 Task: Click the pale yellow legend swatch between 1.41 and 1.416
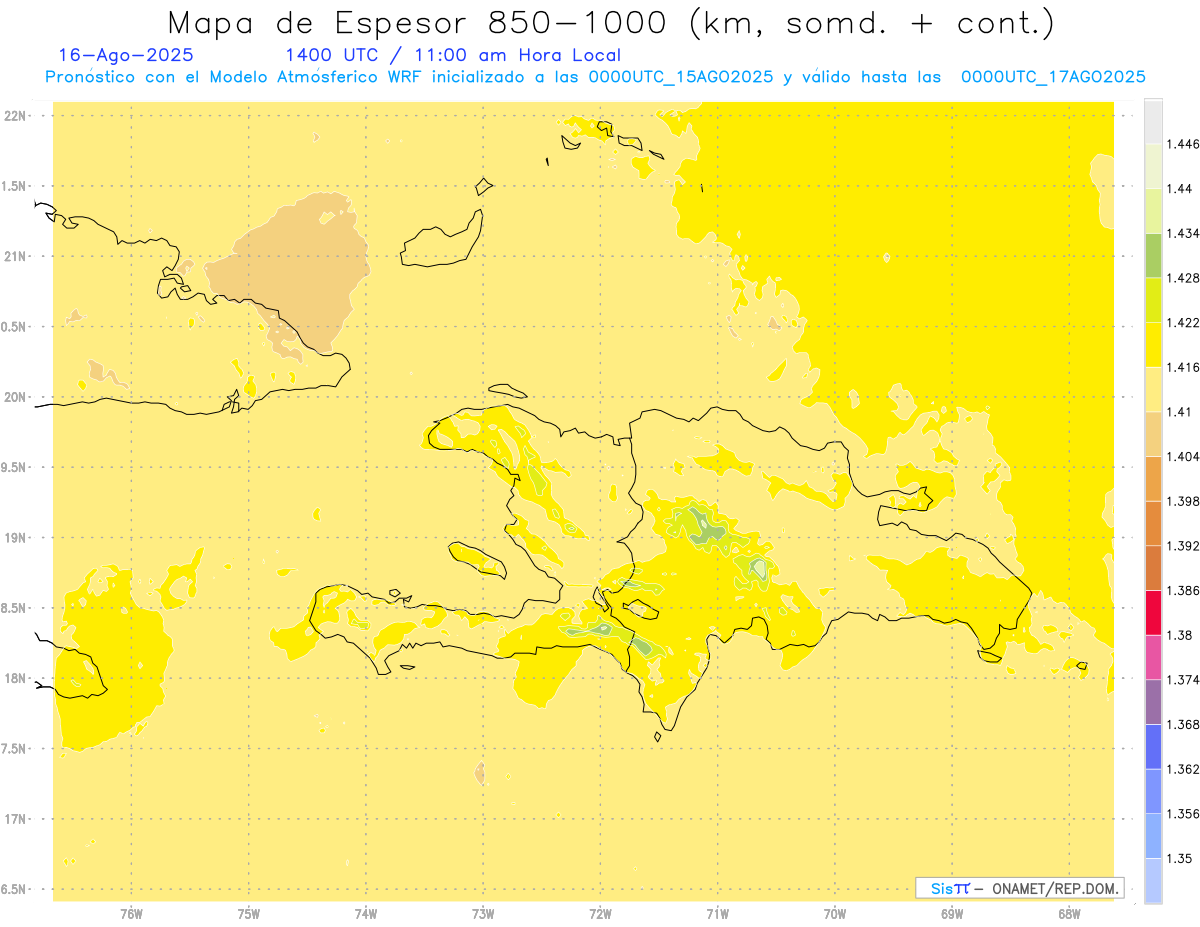coord(1153,389)
